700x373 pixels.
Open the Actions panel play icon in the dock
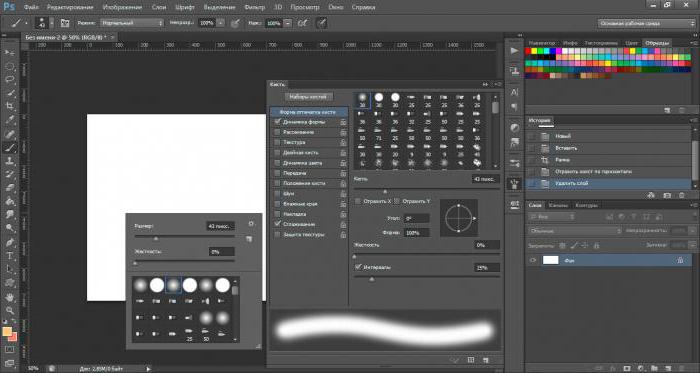514,51
